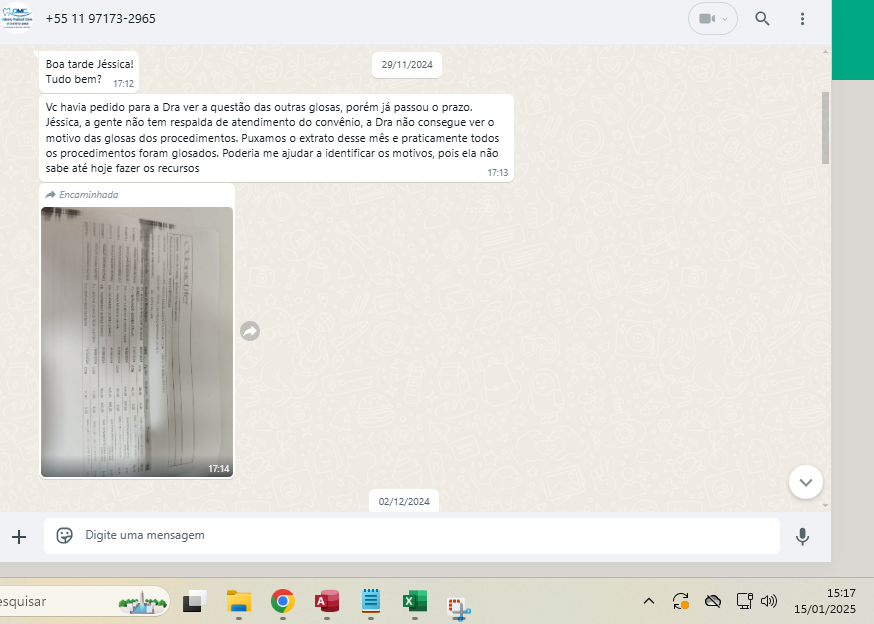Viewport: 874px width, 624px height.
Task: Open Microsoft Excel from the taskbar
Action: 415,601
